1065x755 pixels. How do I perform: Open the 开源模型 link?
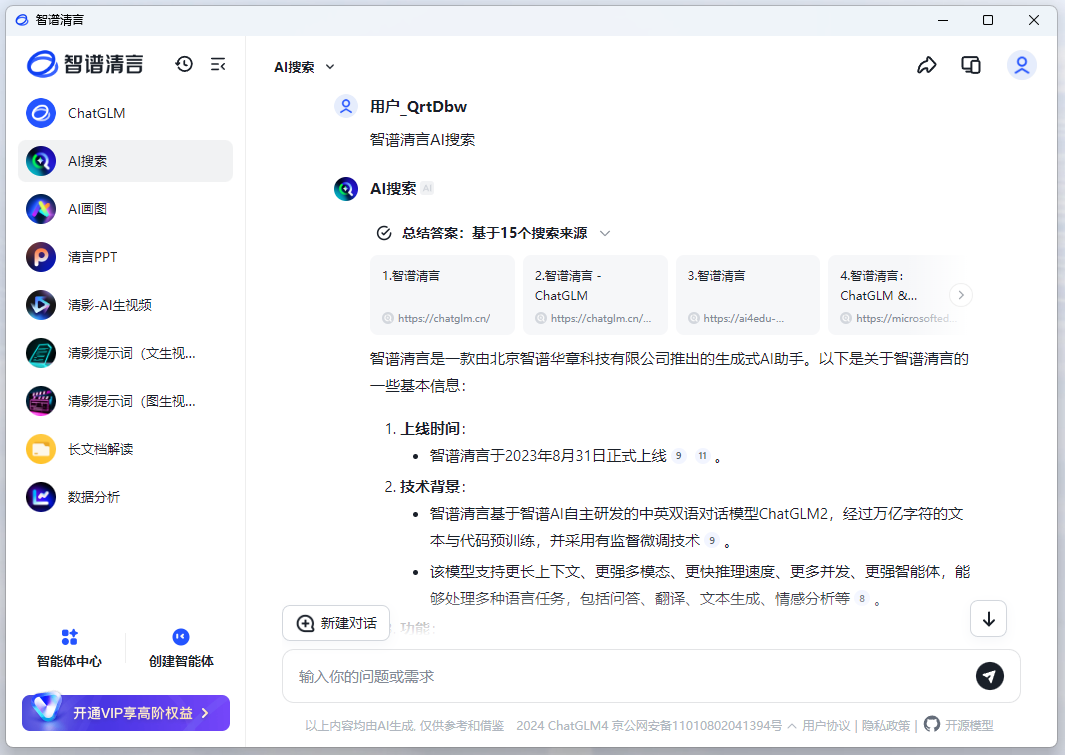[969, 726]
